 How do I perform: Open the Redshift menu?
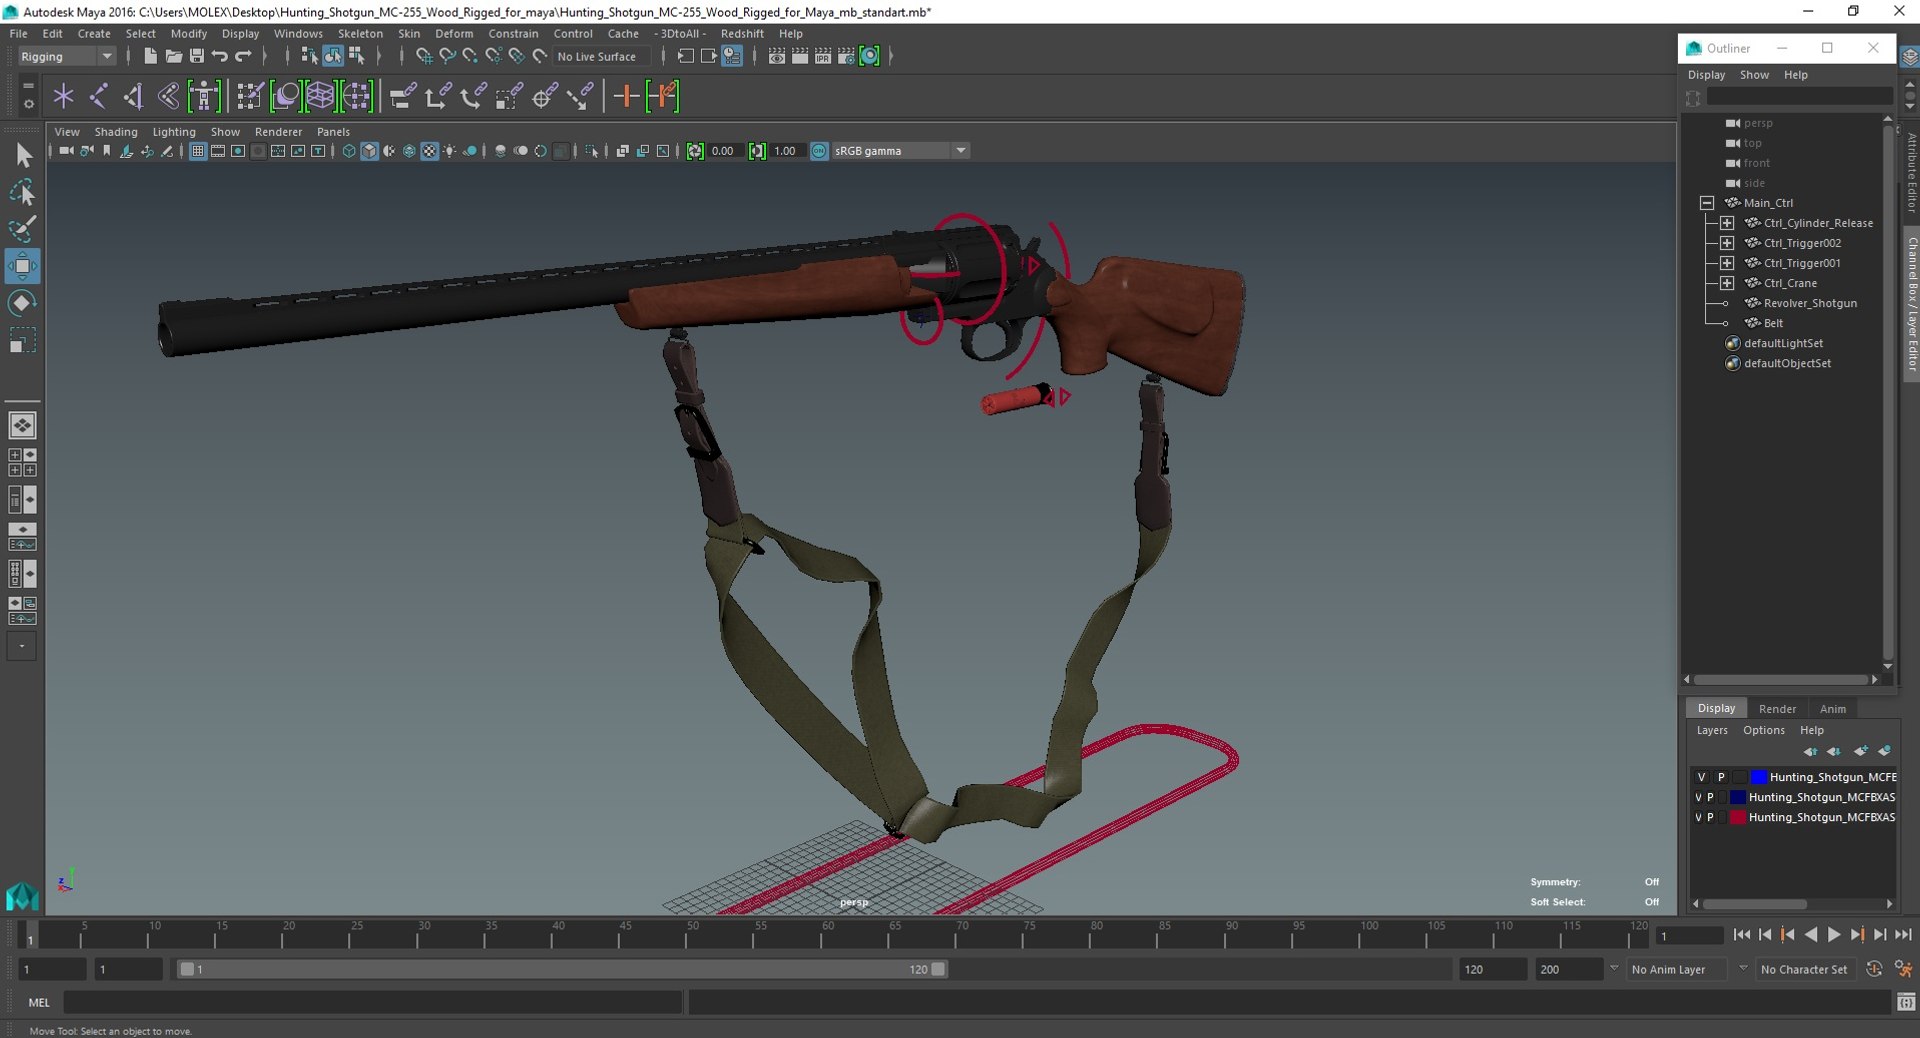pyautogui.click(x=742, y=33)
